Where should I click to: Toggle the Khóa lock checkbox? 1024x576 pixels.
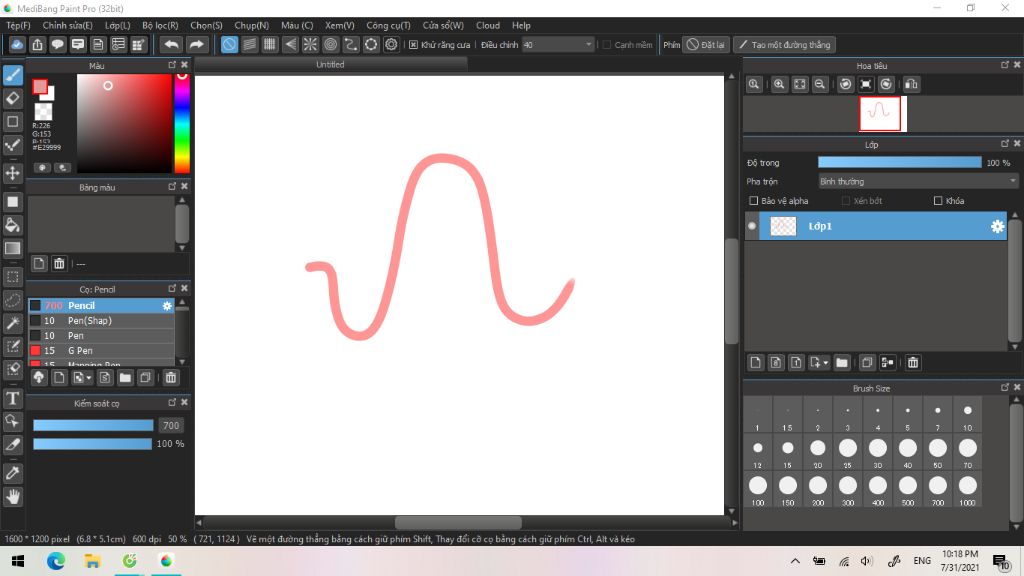tap(938, 200)
